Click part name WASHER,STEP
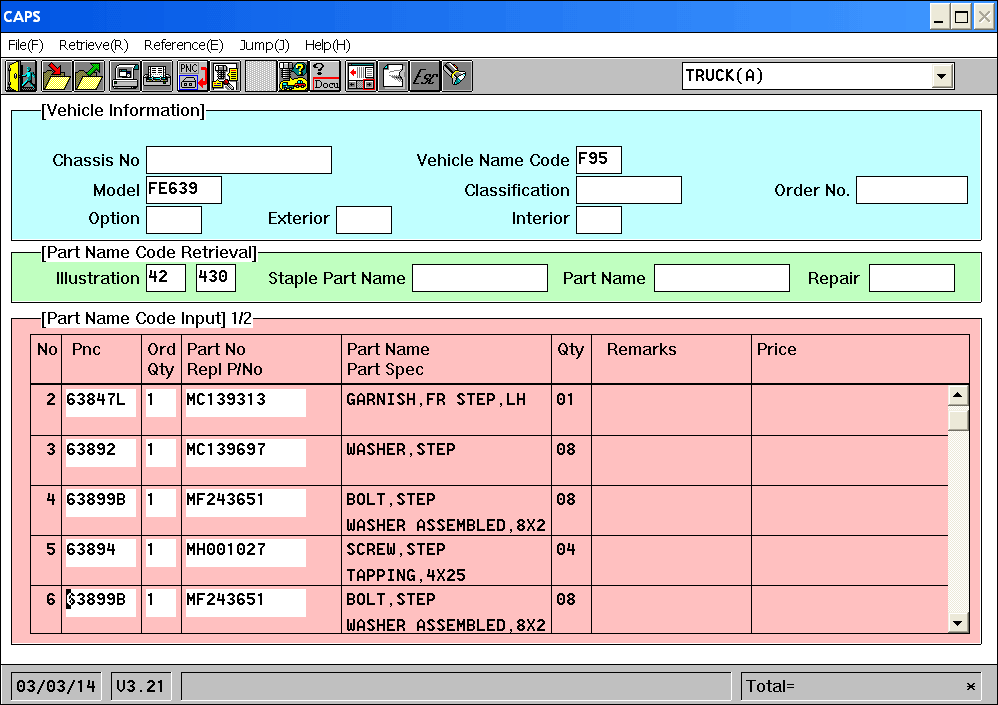Viewport: 998px width, 705px height. [x=401, y=450]
